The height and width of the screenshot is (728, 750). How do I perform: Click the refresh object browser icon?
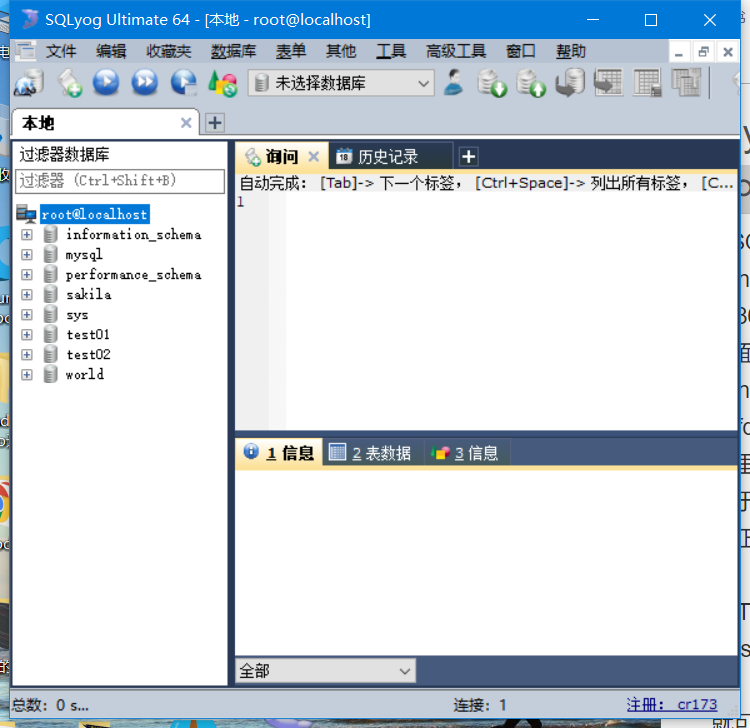(222, 83)
